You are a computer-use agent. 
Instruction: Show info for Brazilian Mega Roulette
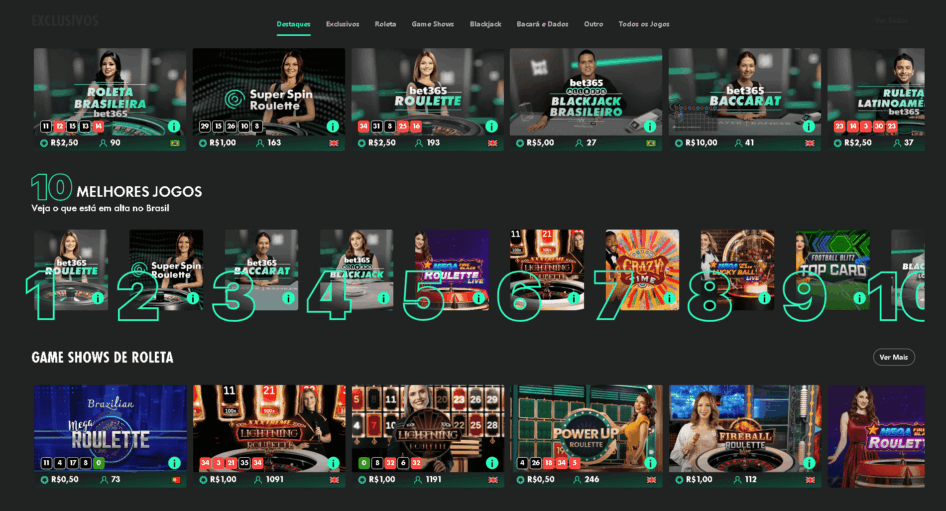[174, 463]
